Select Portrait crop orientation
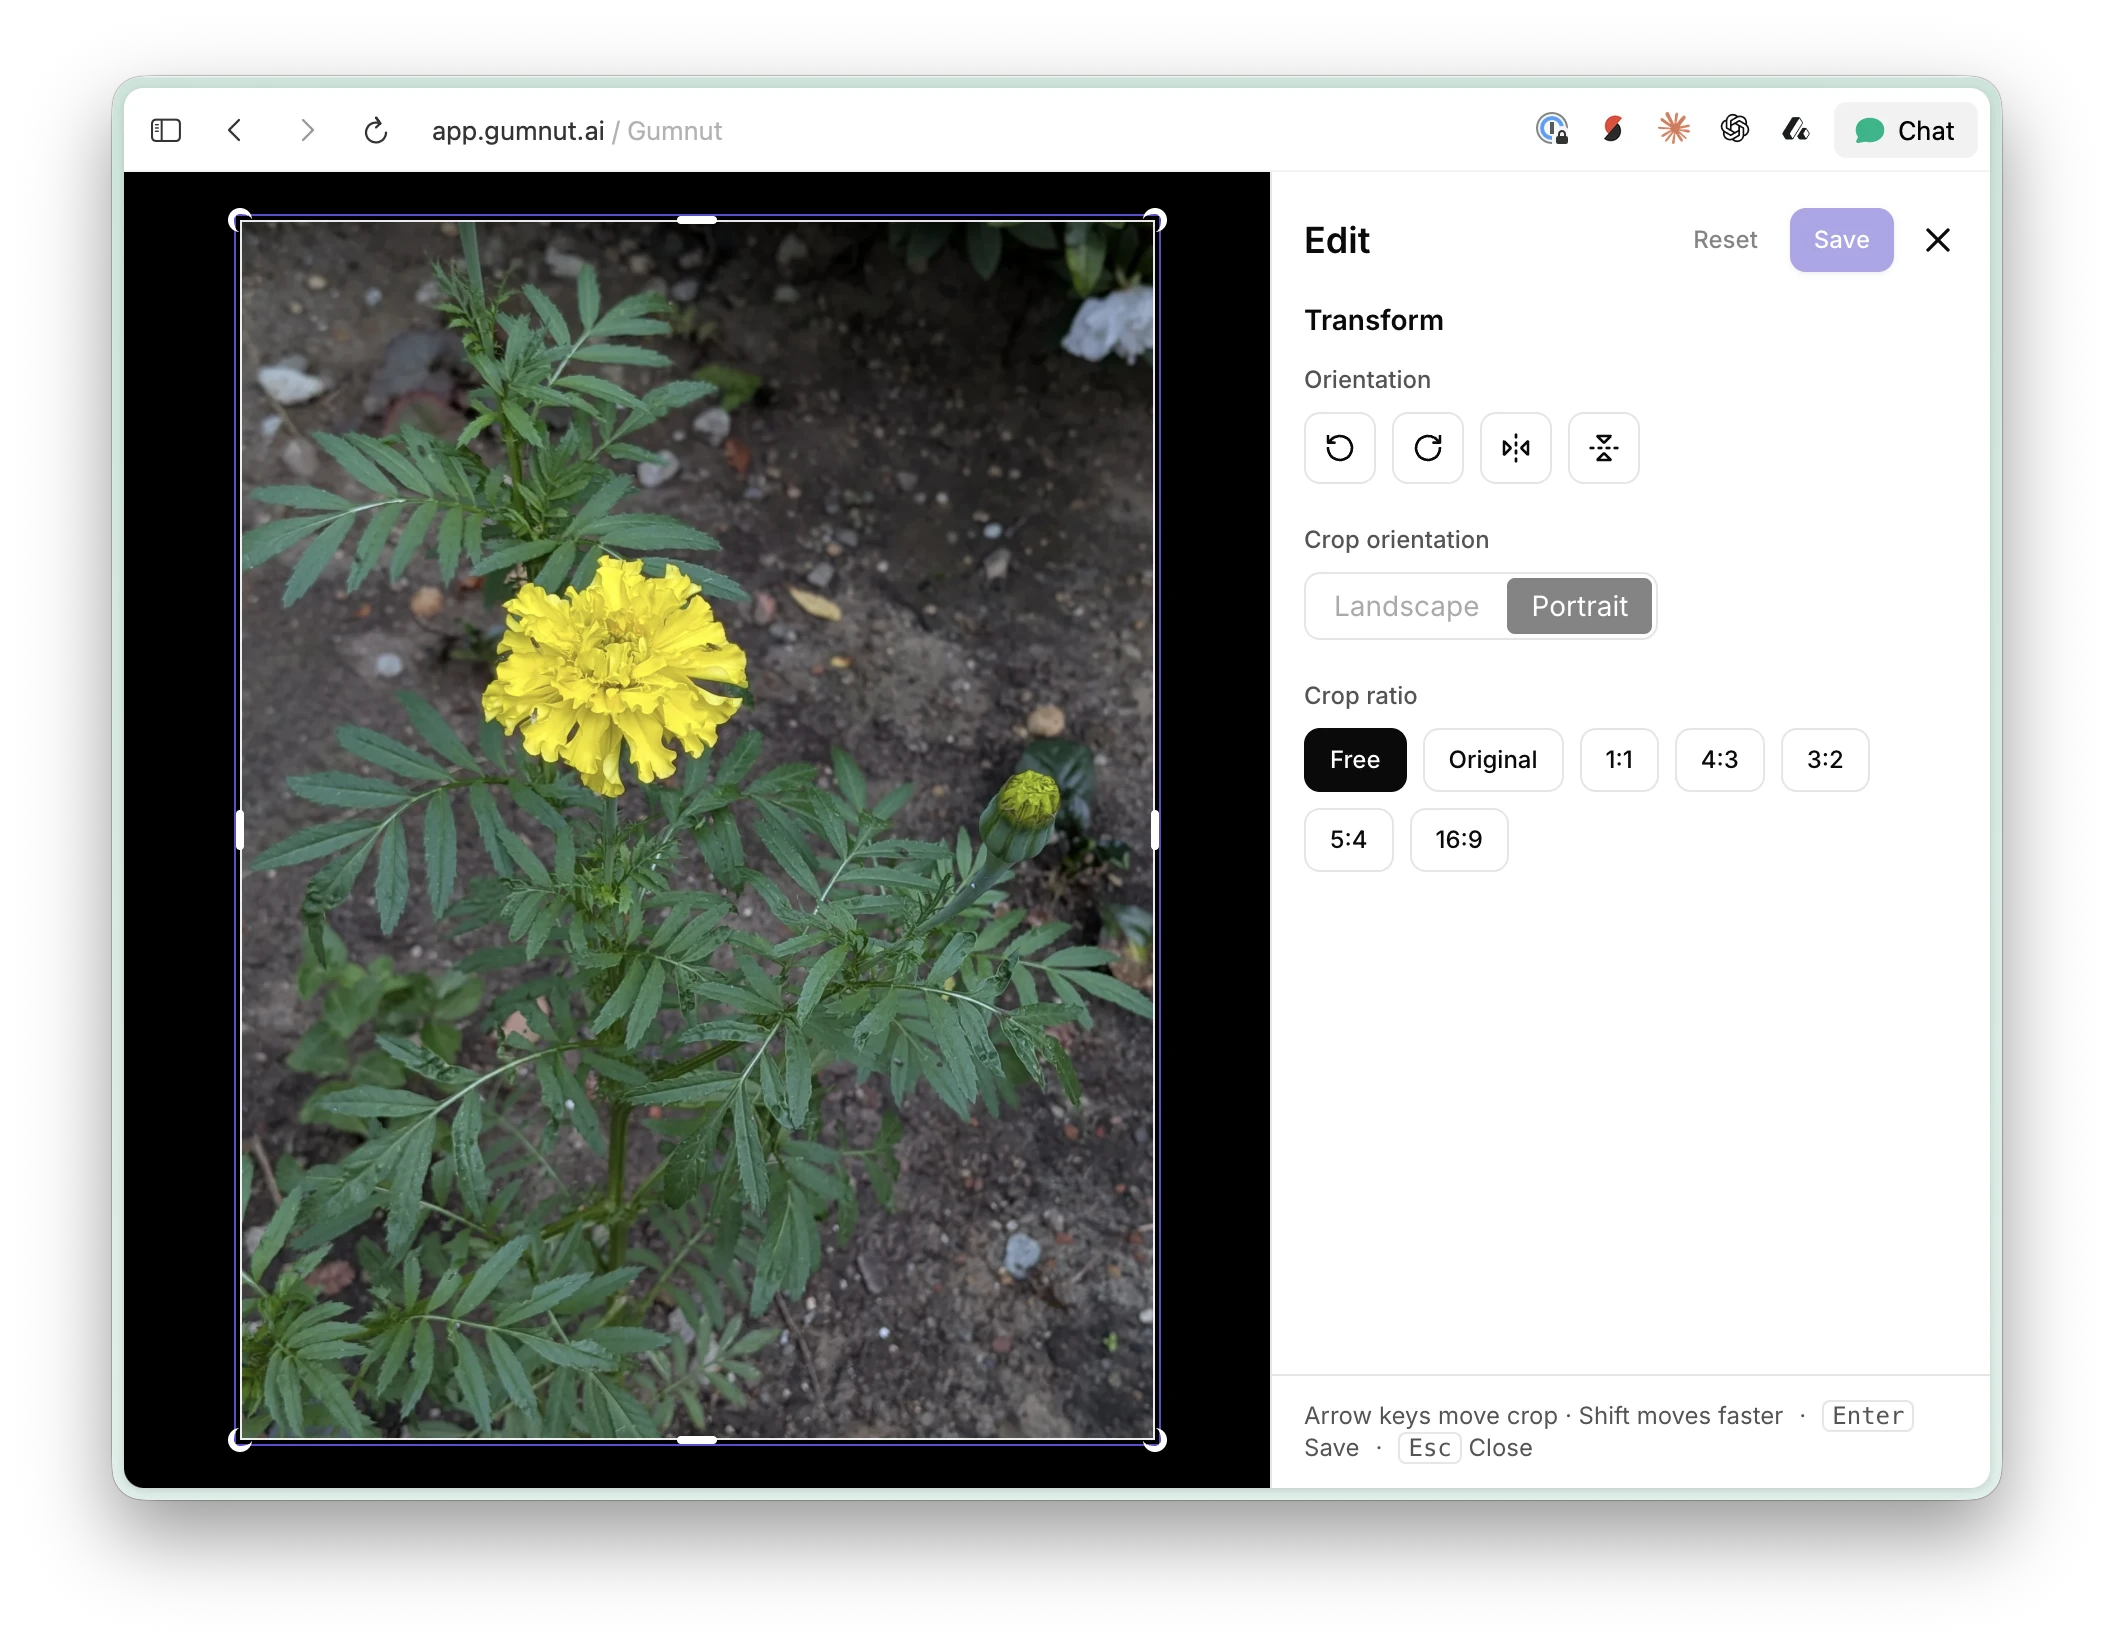 pos(1579,606)
